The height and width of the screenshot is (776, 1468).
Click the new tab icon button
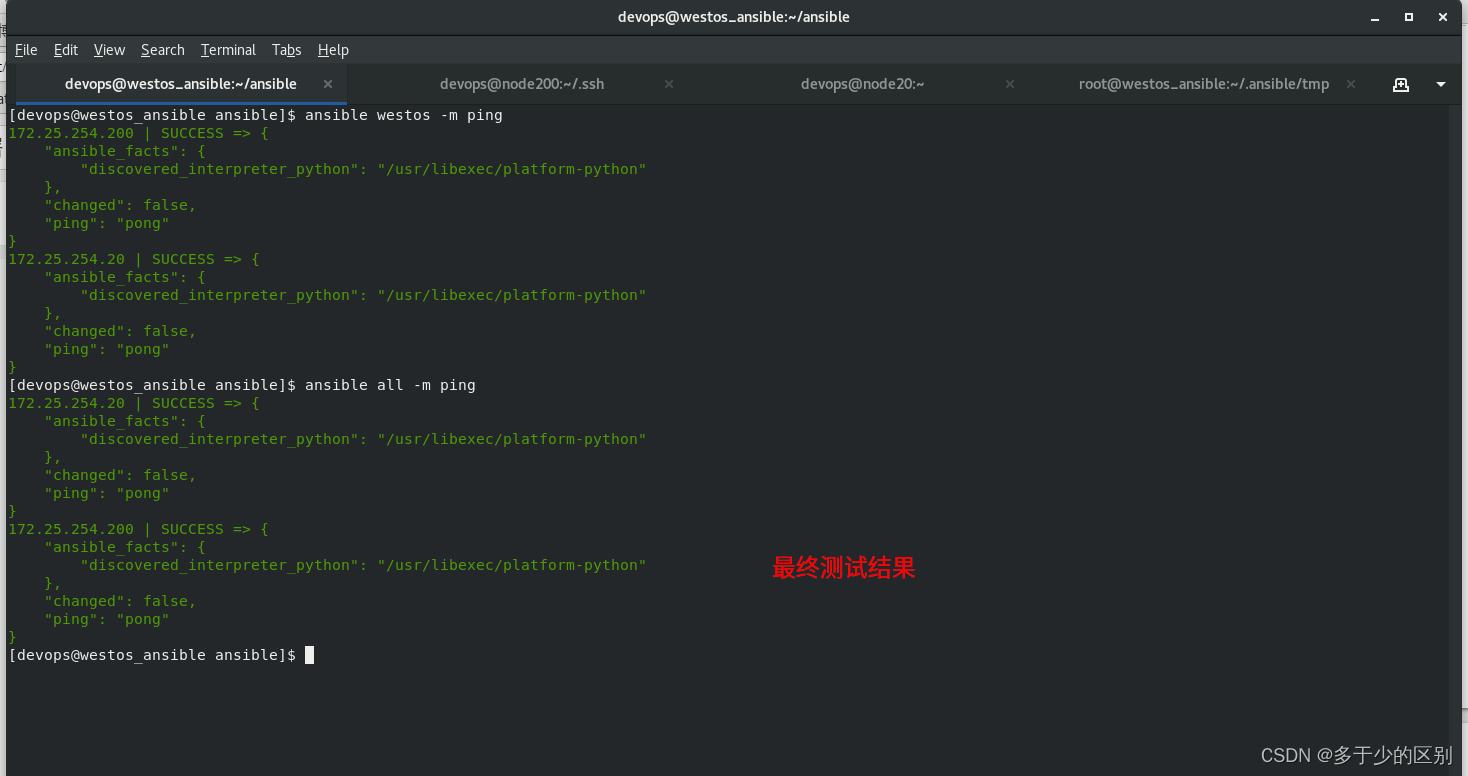point(1401,84)
